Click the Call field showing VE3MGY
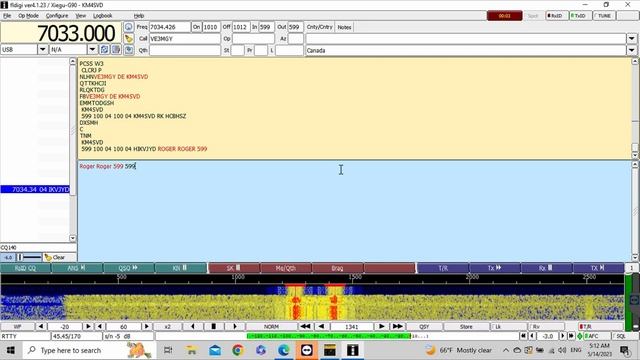The height and width of the screenshot is (360, 640). (184, 38)
